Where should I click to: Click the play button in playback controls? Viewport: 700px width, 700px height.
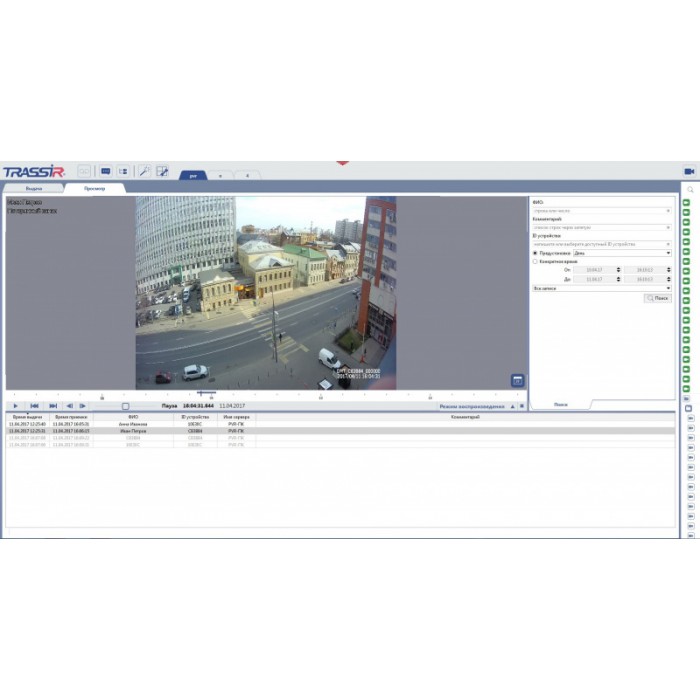click(15, 406)
